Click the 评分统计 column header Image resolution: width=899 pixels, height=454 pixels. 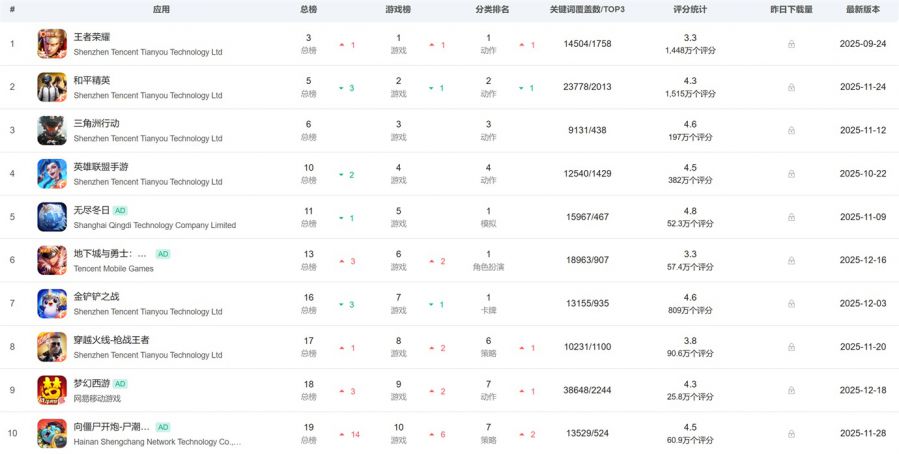(x=690, y=9)
